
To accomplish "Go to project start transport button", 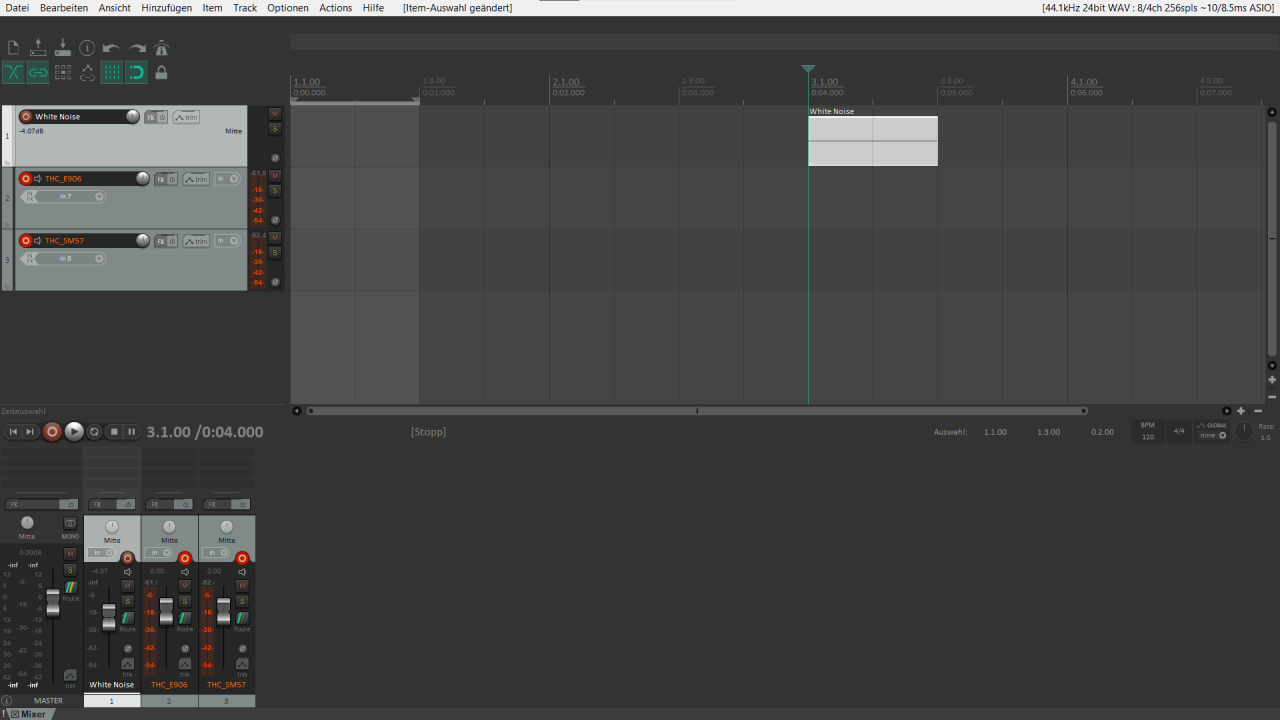I will click(x=13, y=432).
